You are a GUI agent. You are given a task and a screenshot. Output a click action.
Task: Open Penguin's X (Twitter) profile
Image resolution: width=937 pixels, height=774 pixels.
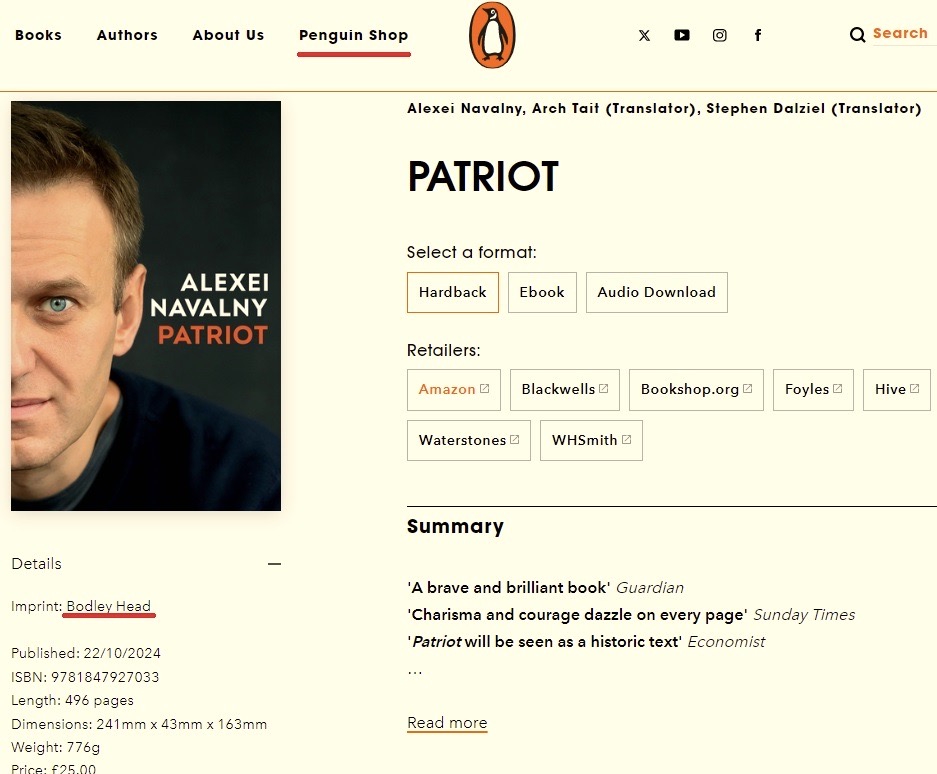tap(644, 35)
